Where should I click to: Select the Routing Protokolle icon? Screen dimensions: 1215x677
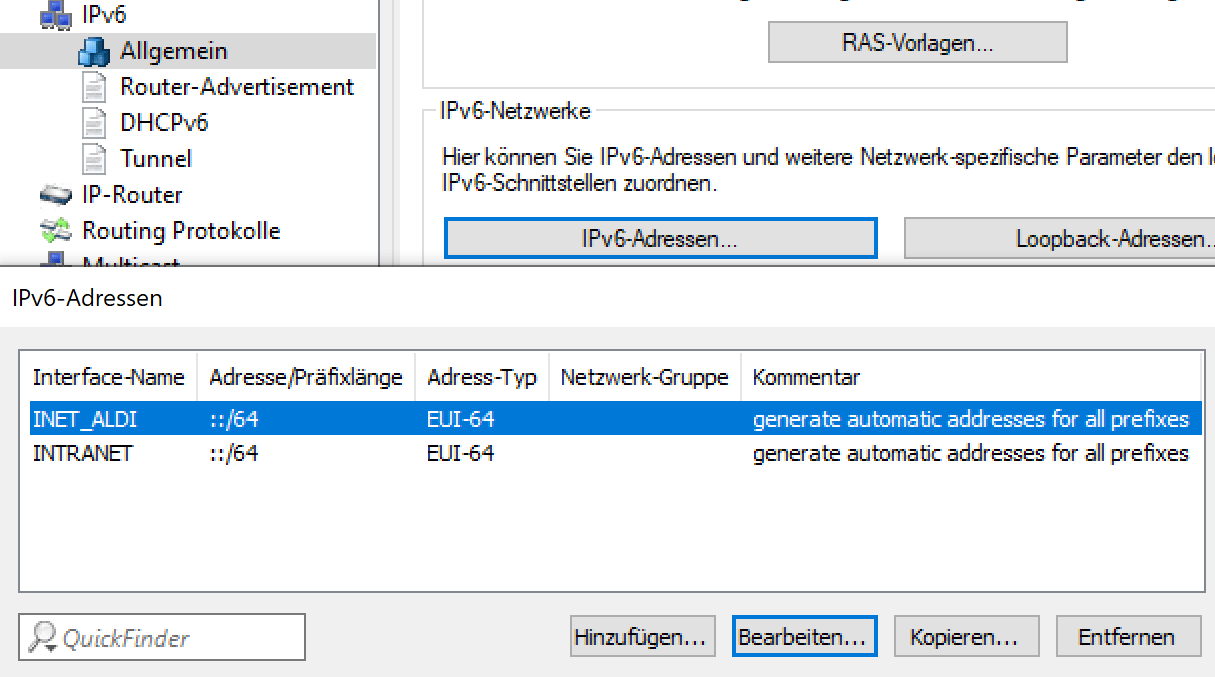(x=55, y=230)
